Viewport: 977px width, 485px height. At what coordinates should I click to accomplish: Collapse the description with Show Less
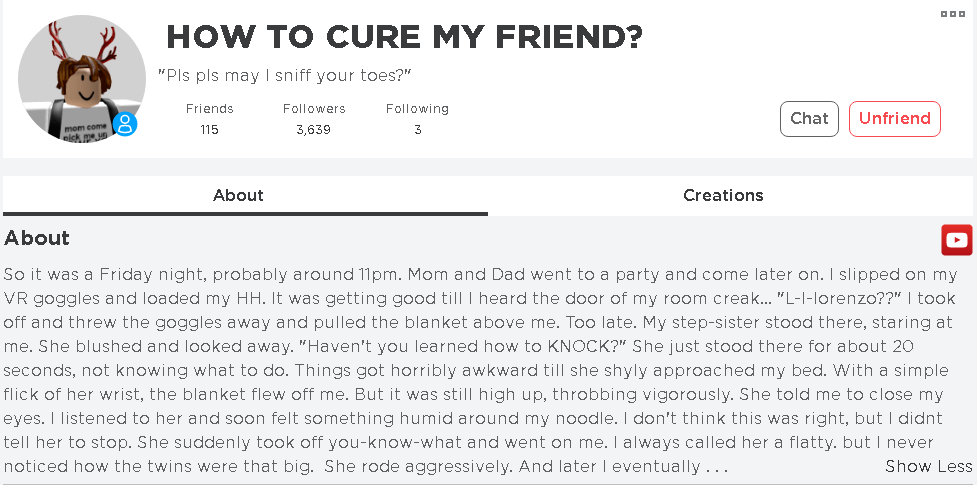928,466
